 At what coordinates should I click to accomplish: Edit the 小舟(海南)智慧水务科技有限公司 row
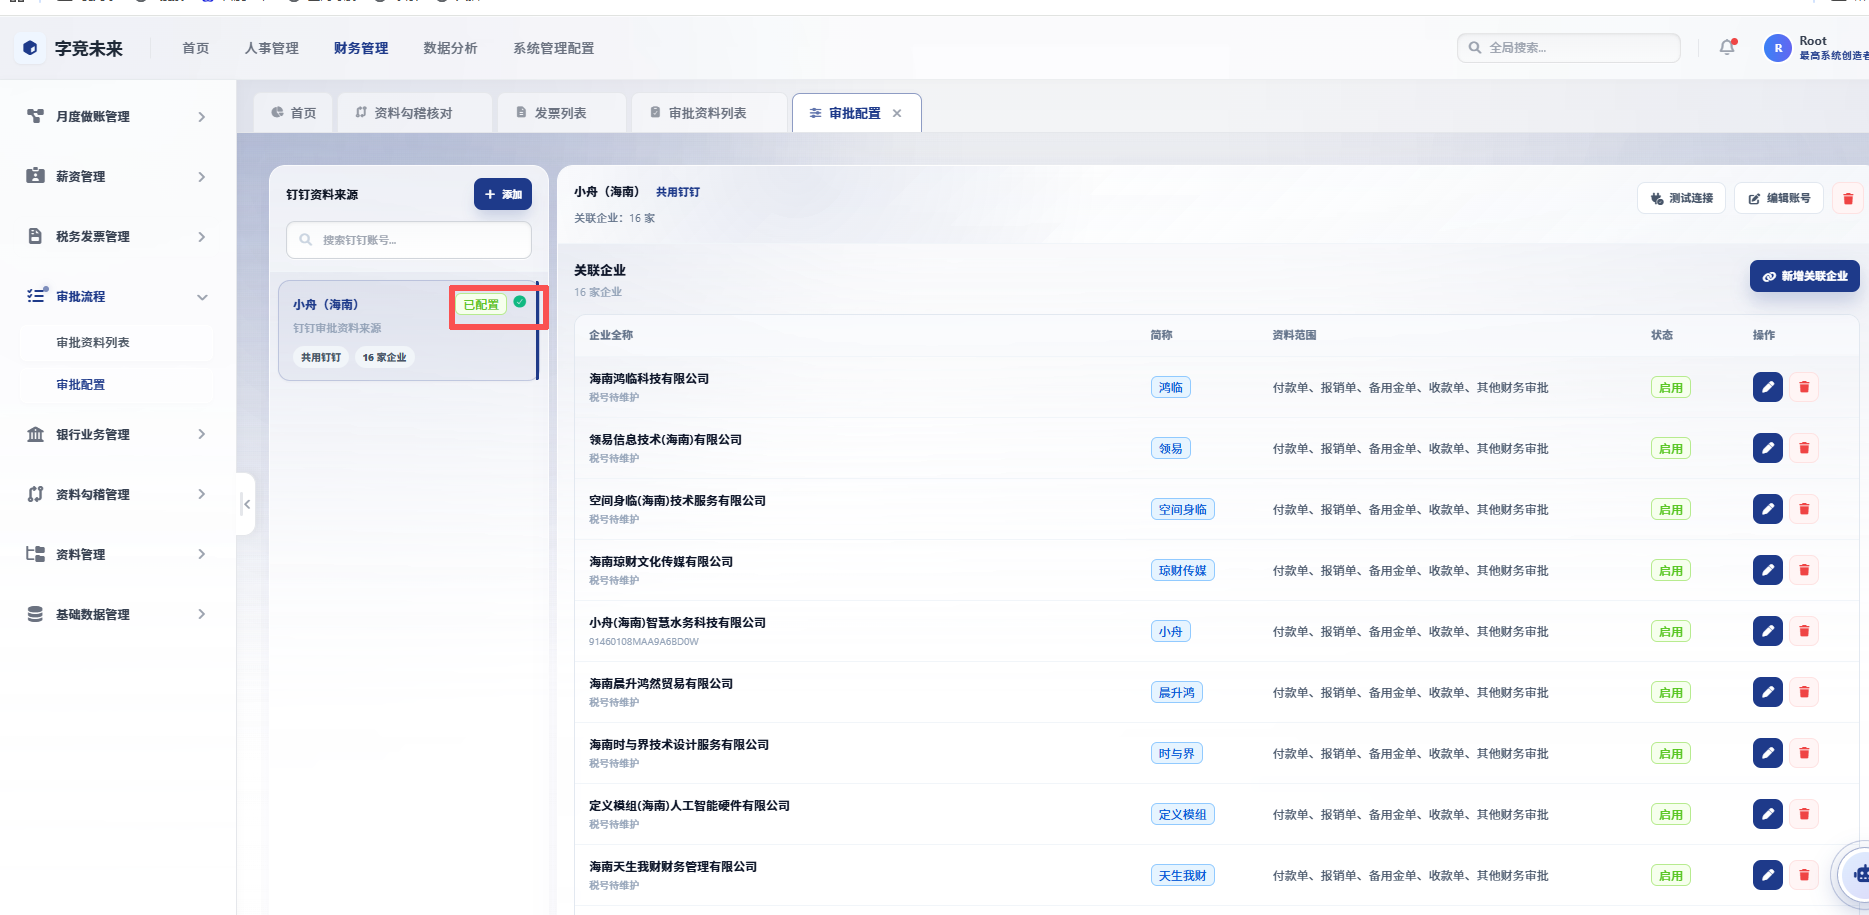1767,631
